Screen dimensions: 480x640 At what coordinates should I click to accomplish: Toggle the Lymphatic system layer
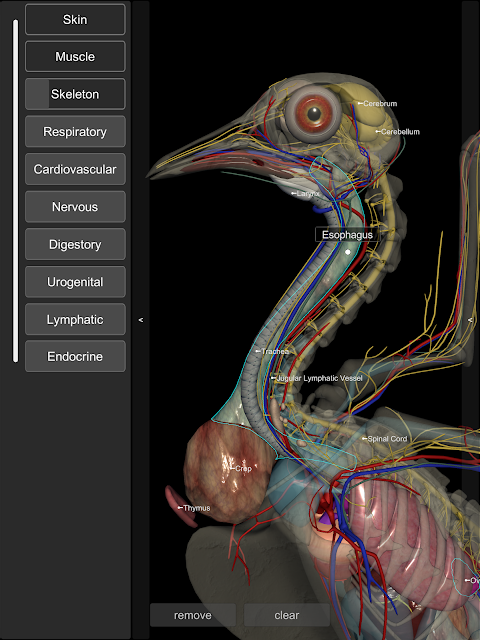coord(75,319)
